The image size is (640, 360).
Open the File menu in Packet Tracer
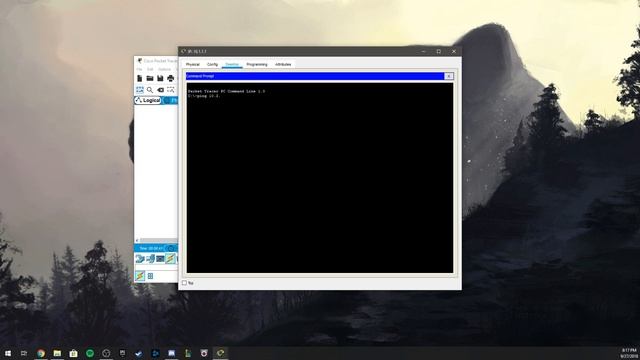140,69
